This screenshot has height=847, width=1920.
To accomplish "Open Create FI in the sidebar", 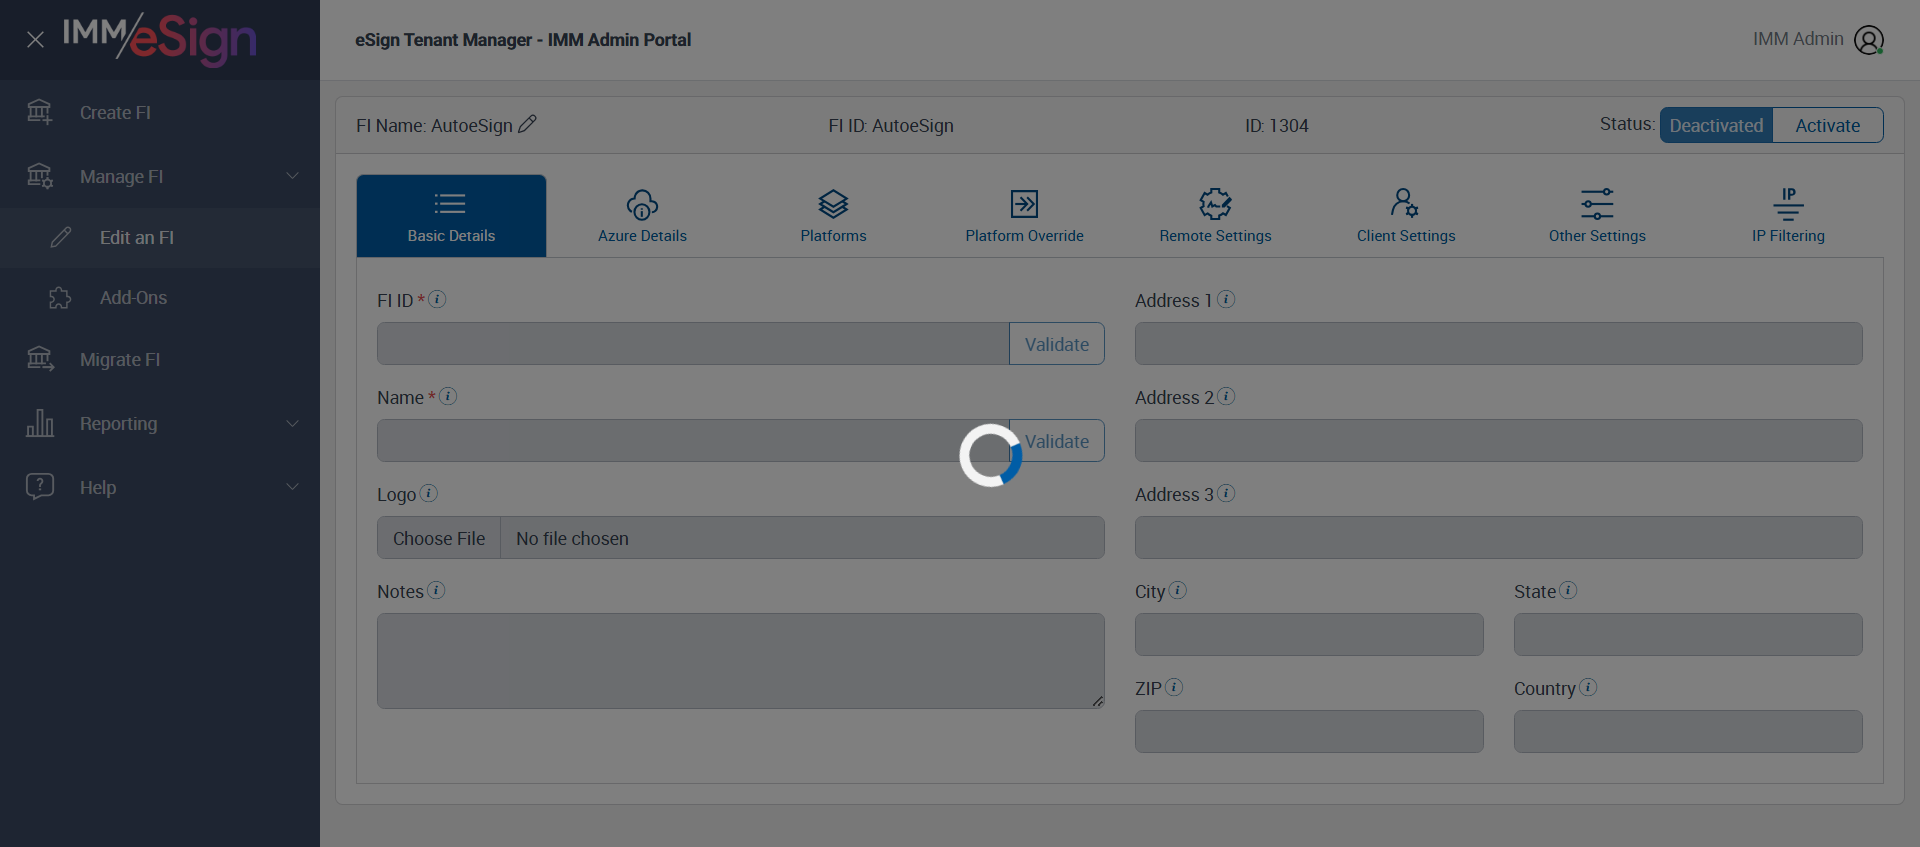I will pyautogui.click(x=160, y=112).
